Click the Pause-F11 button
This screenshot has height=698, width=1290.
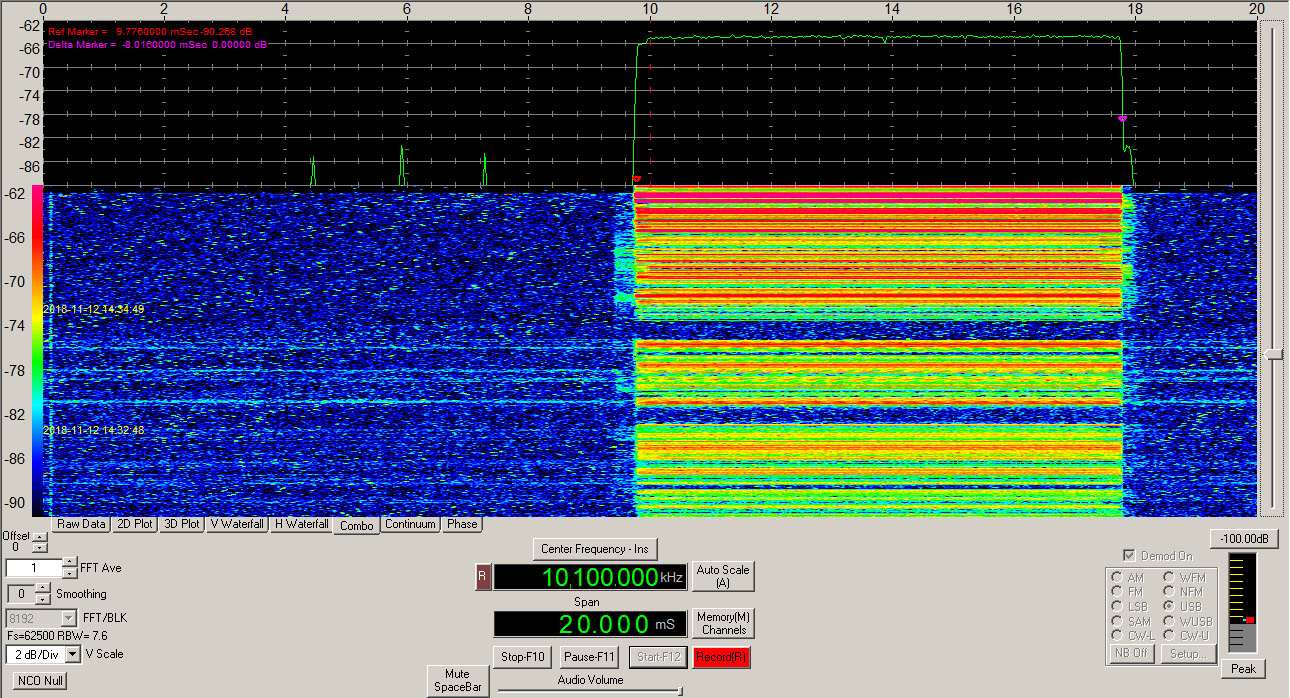pyautogui.click(x=590, y=657)
